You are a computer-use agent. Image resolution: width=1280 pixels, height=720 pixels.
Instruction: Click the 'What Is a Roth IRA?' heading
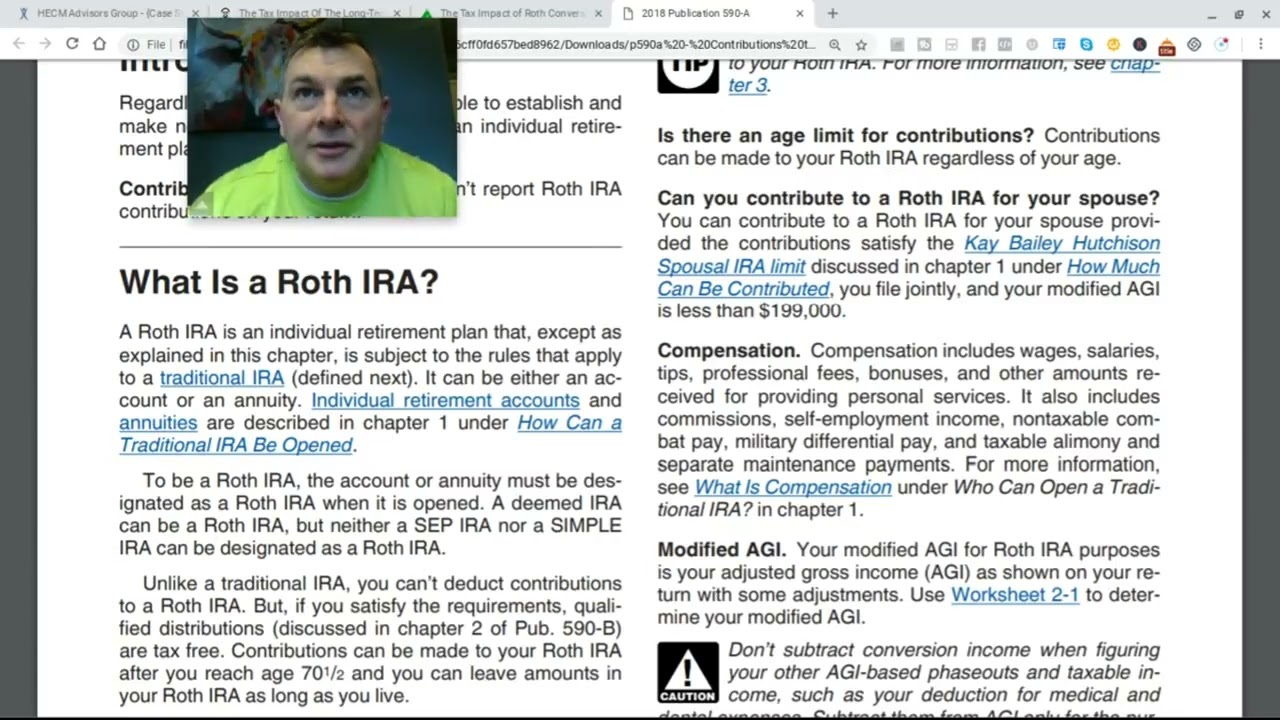pyautogui.click(x=279, y=282)
